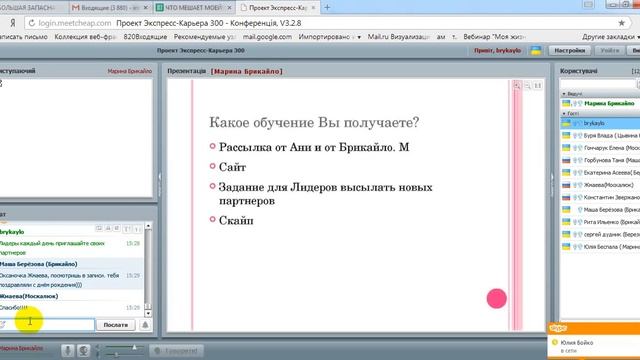Collapse the right users panel using splitter arrow
The image size is (640, 360).
point(552,177)
